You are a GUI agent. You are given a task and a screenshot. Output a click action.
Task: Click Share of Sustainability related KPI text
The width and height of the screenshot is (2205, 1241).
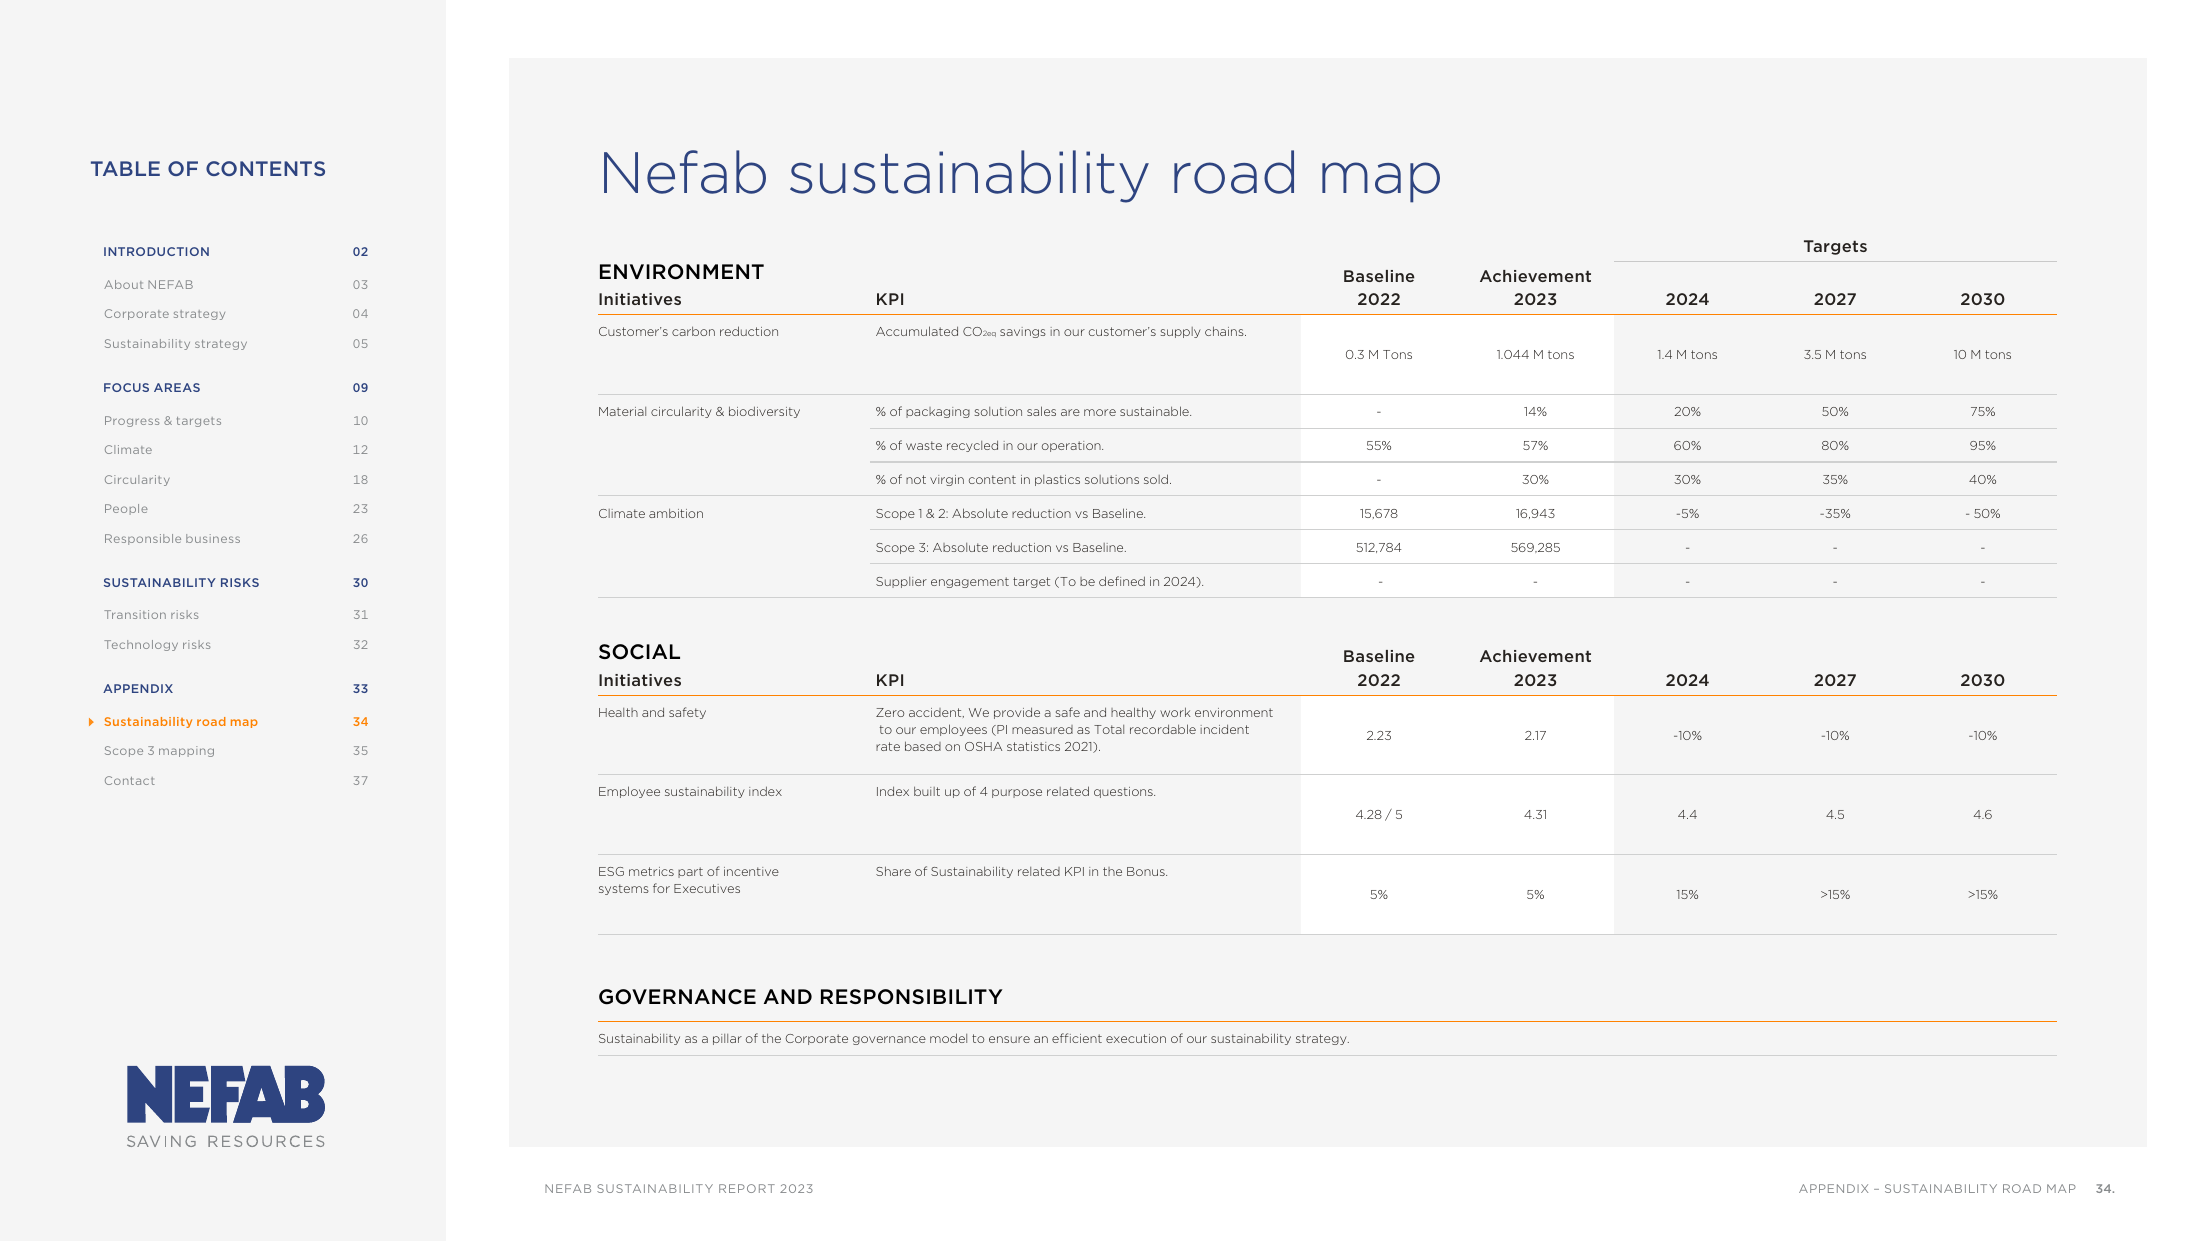(1021, 872)
